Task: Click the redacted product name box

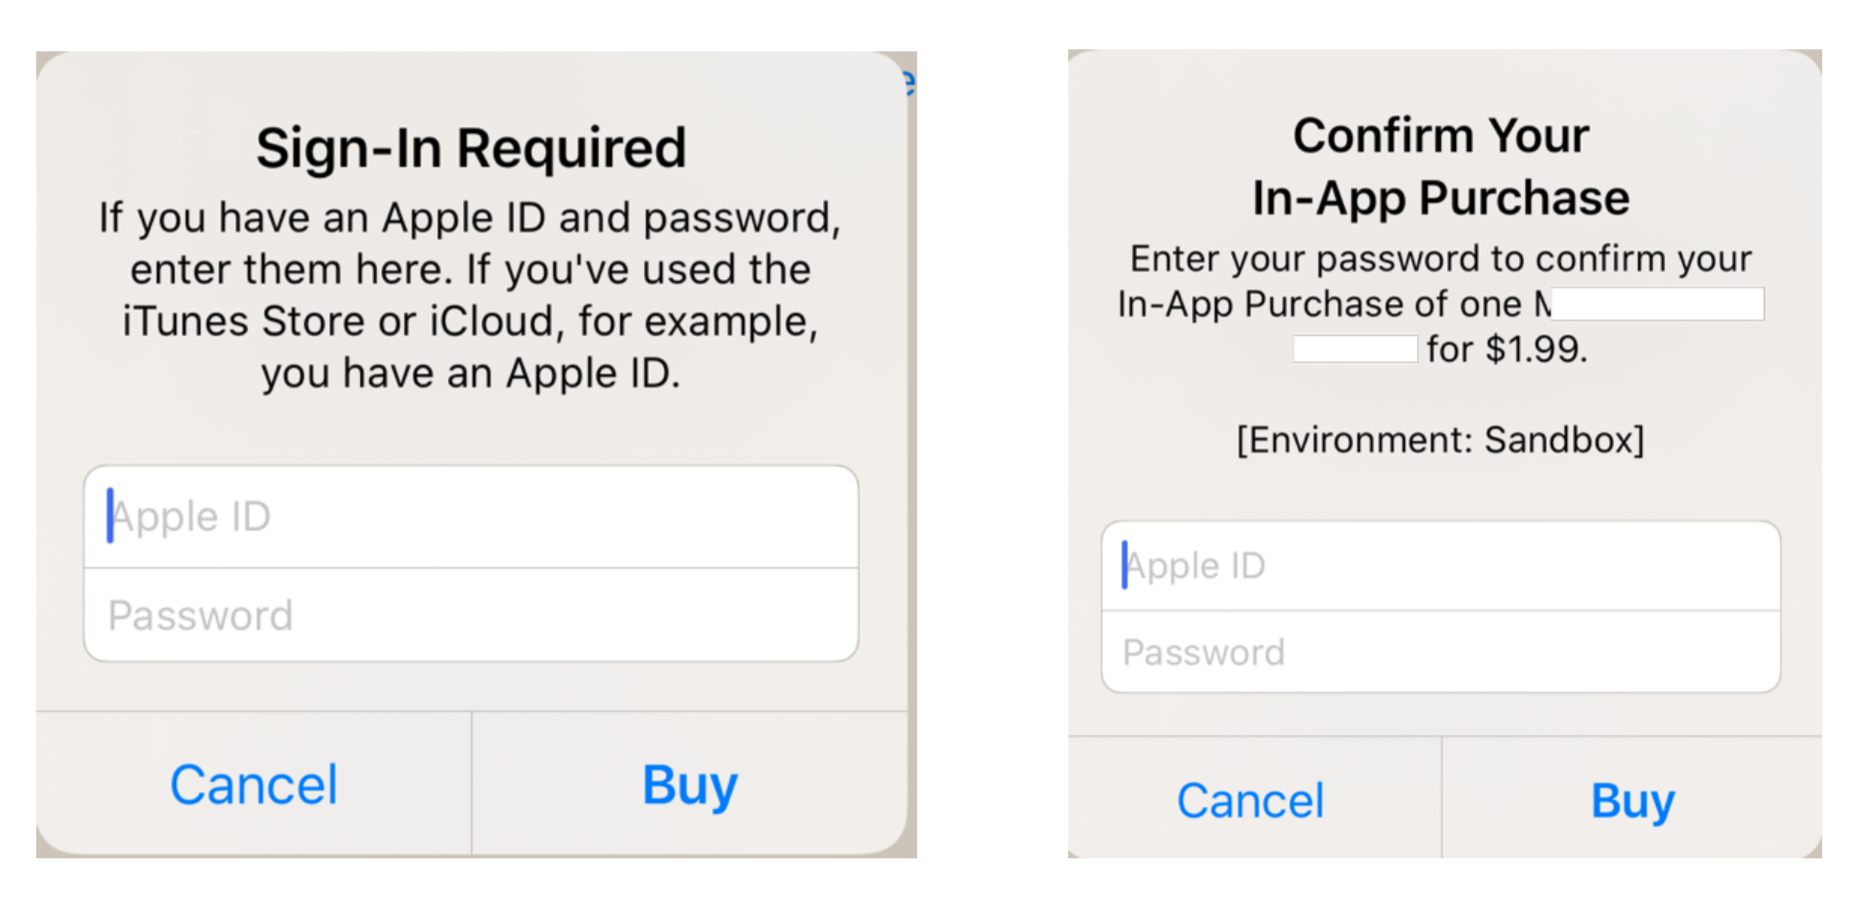Action: [x=1658, y=303]
